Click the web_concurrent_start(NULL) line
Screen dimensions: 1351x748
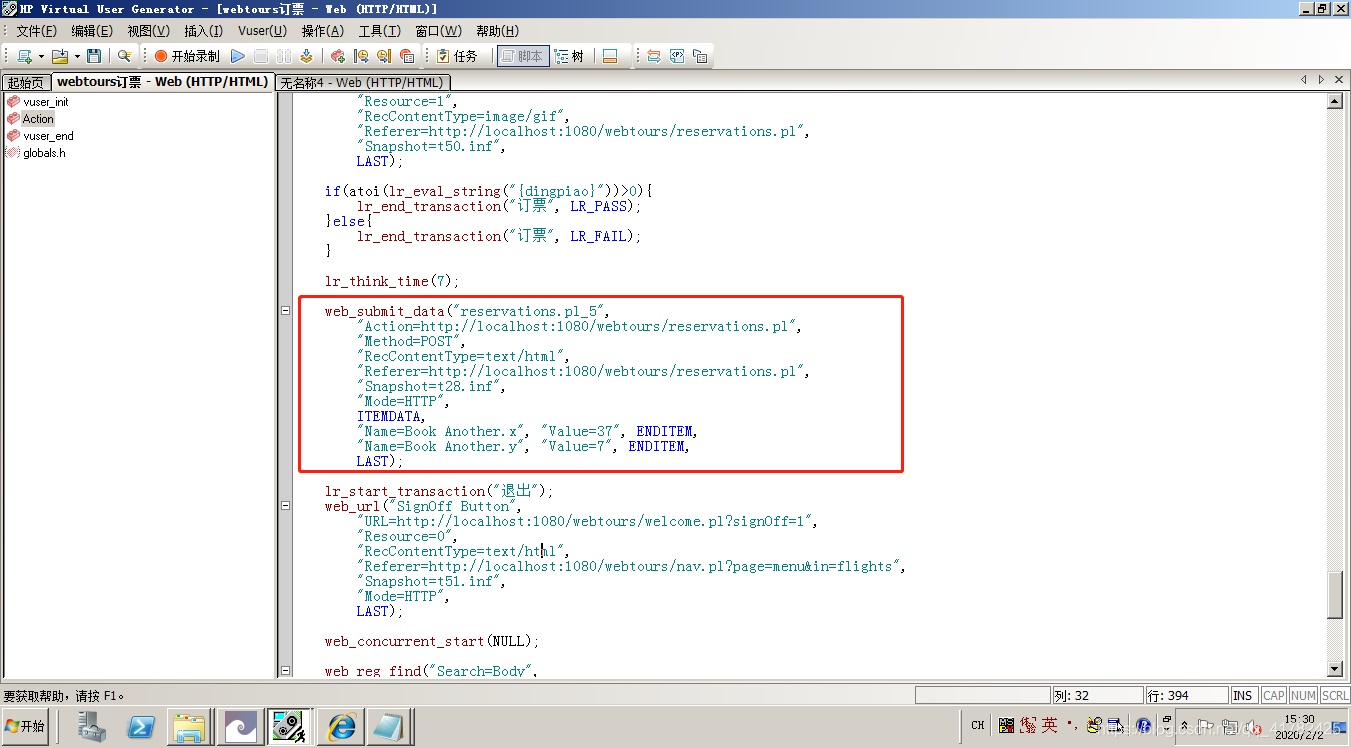431,641
